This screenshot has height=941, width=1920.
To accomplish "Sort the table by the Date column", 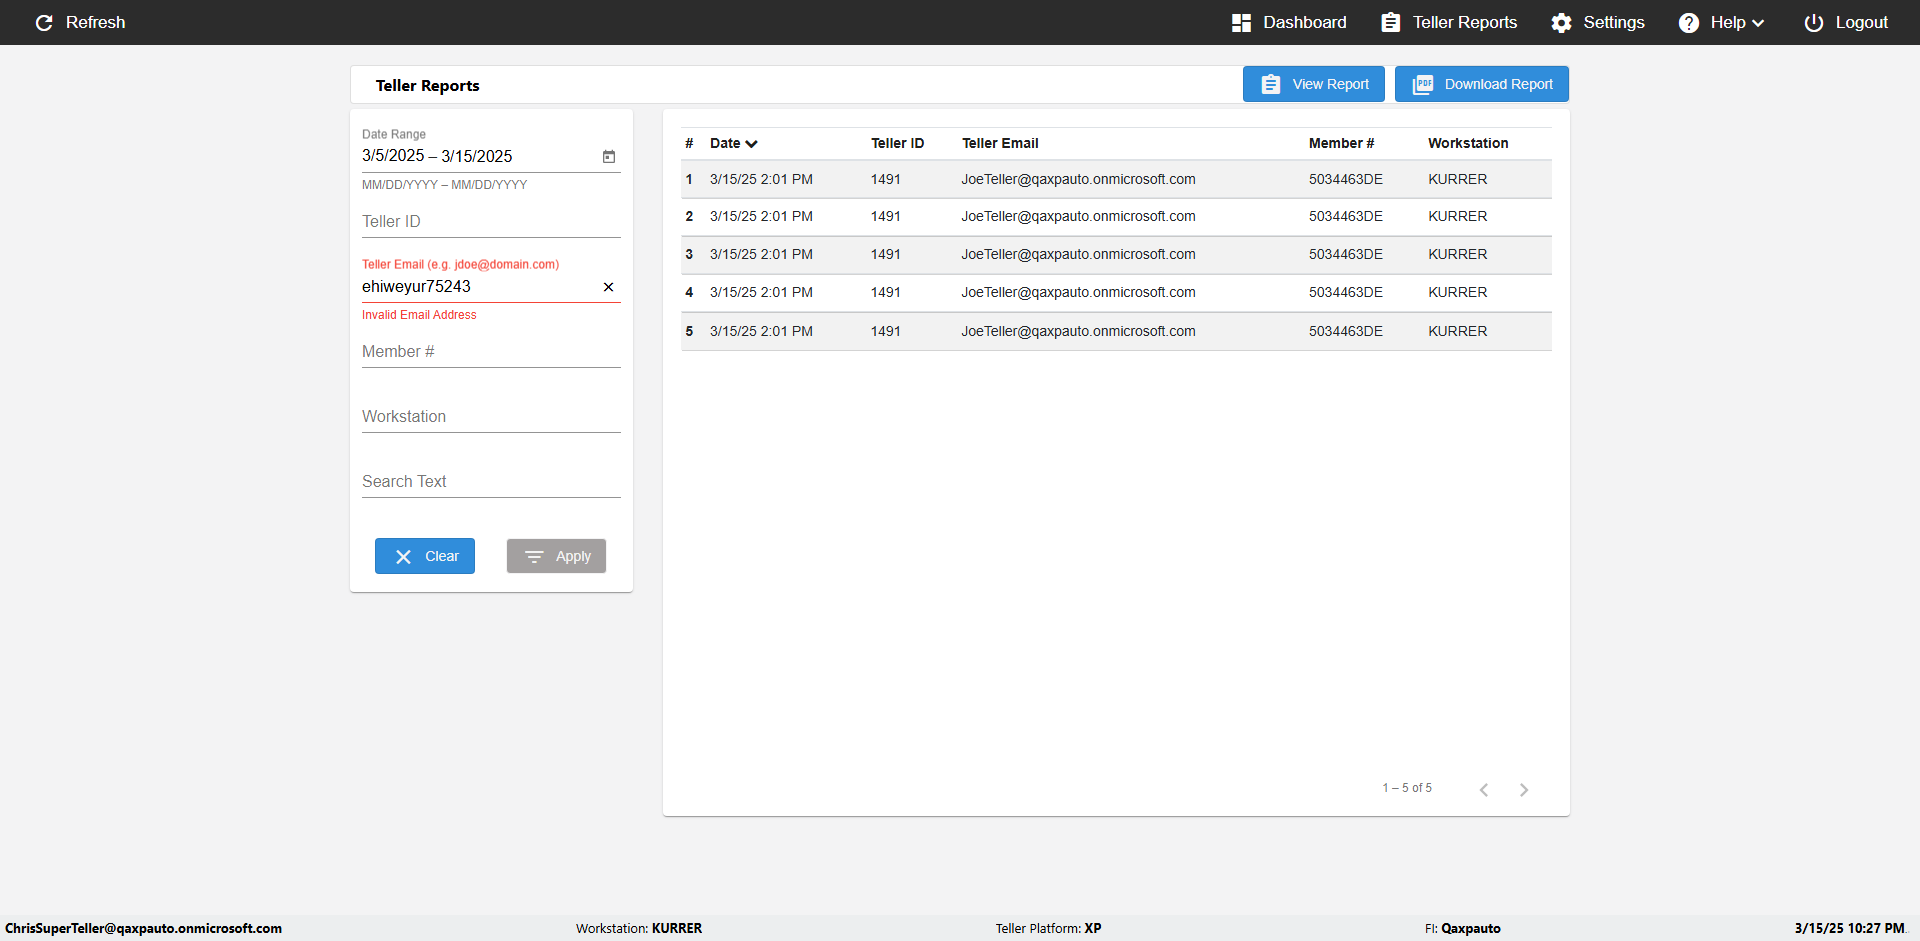I will (734, 143).
